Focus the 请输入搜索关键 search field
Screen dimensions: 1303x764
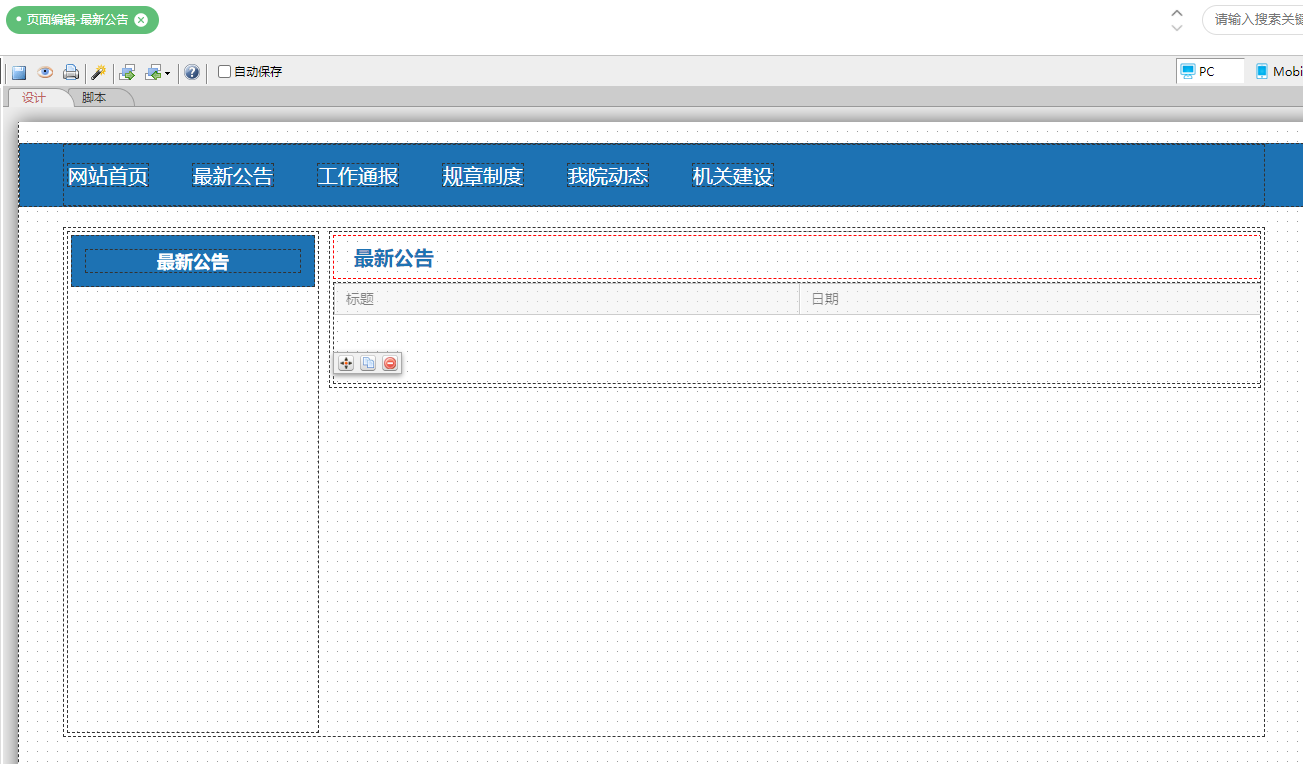click(x=1253, y=19)
